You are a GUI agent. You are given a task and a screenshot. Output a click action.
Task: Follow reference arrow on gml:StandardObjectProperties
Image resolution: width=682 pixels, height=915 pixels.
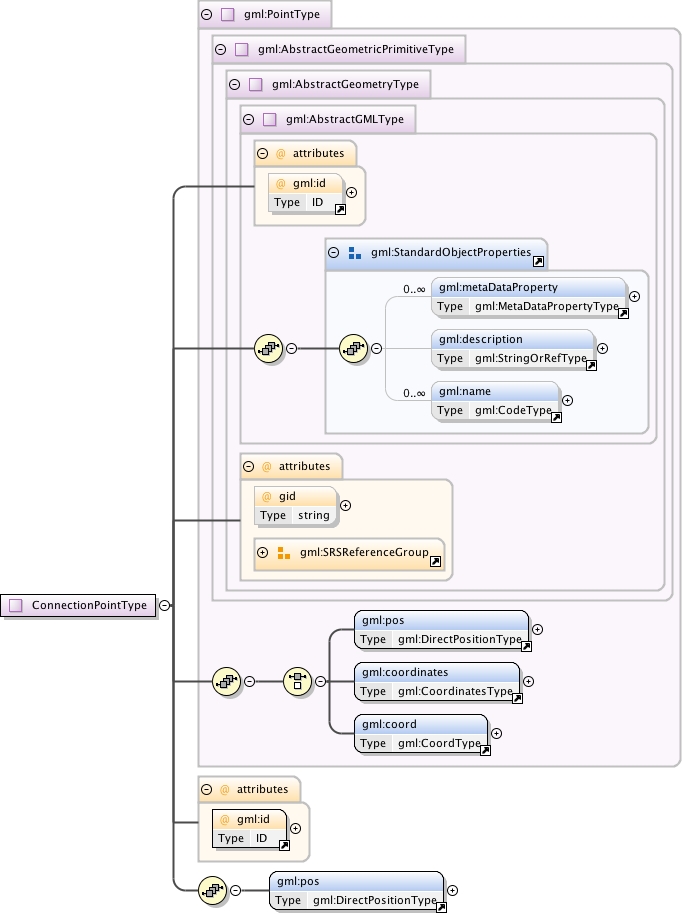[538, 261]
